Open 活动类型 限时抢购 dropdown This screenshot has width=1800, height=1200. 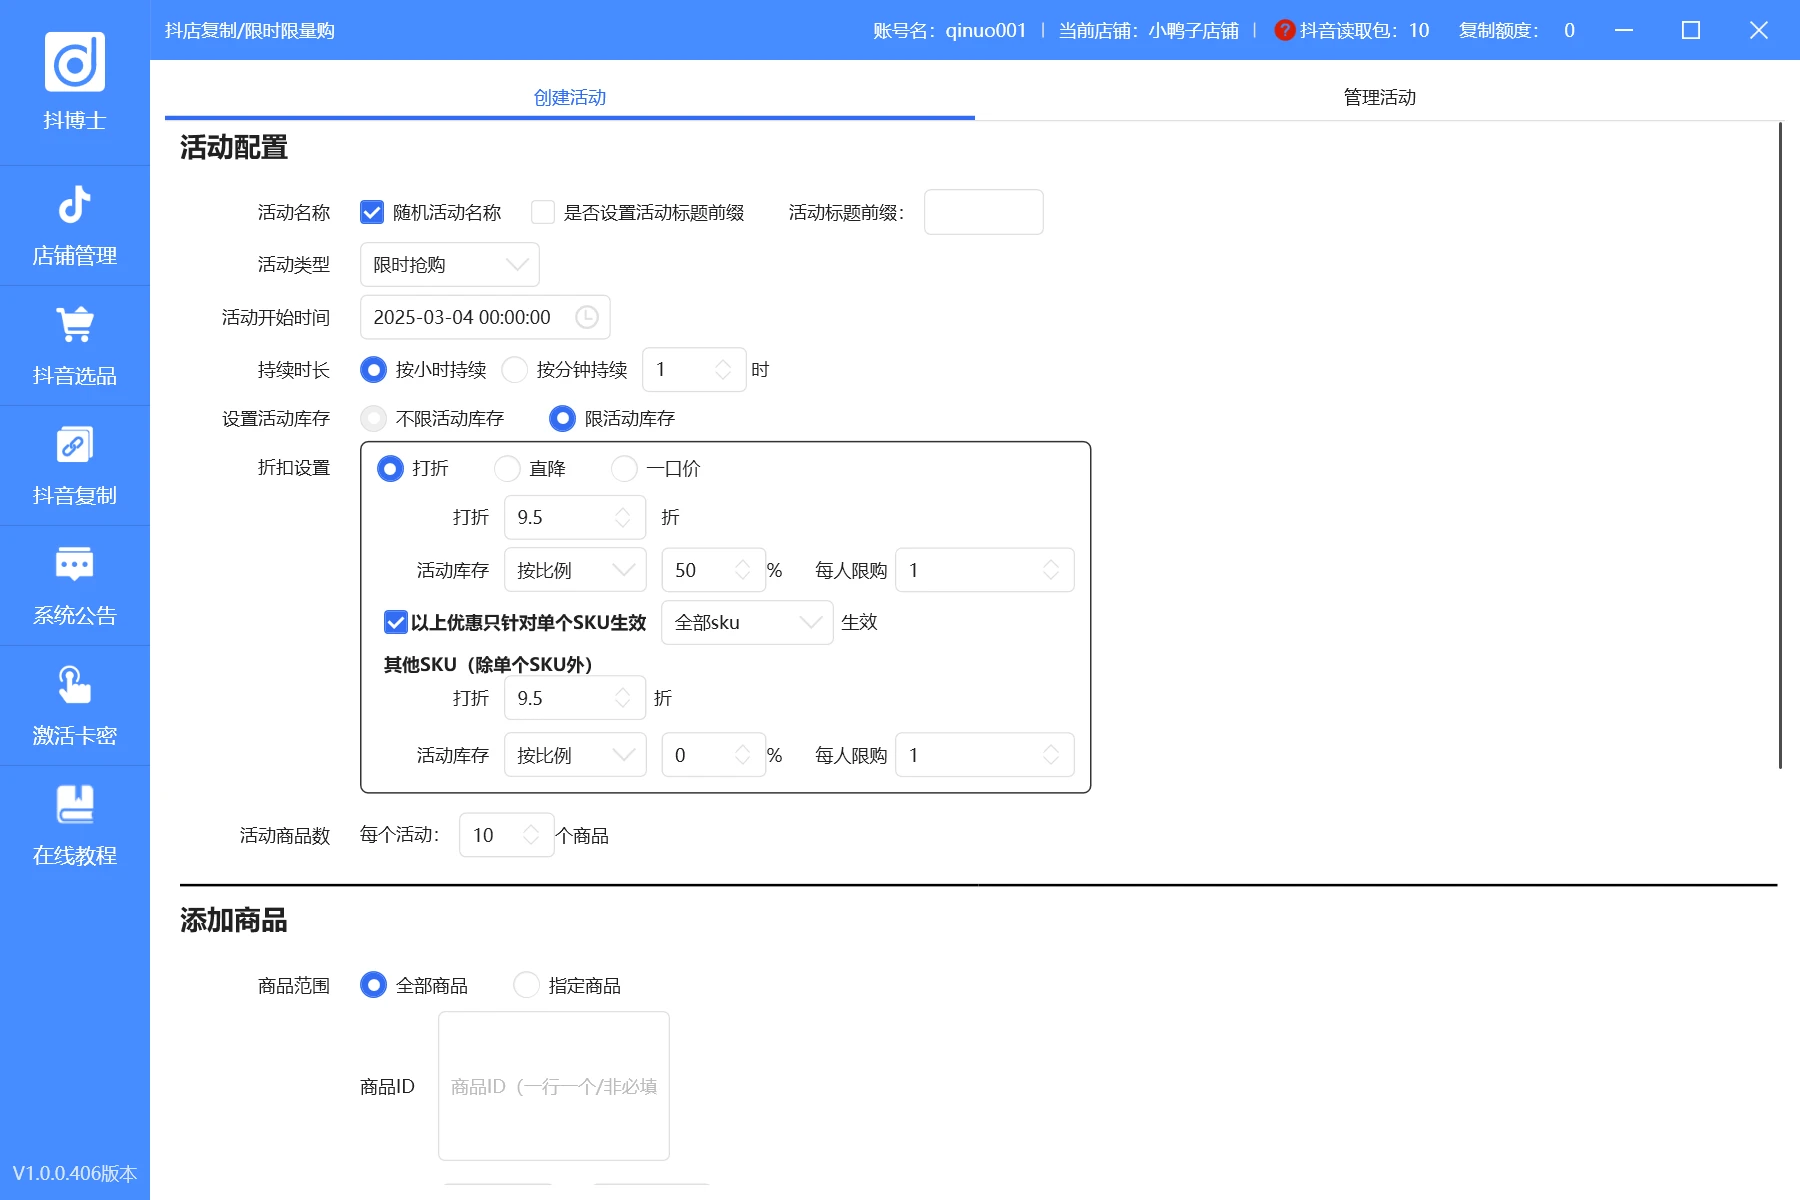450,265
